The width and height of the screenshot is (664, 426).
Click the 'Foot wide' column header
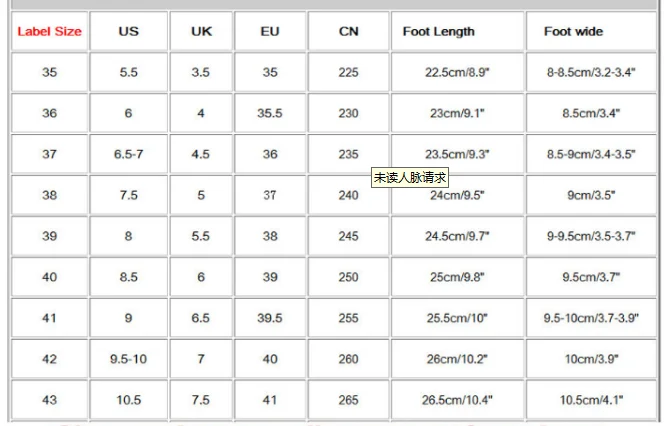(x=573, y=31)
